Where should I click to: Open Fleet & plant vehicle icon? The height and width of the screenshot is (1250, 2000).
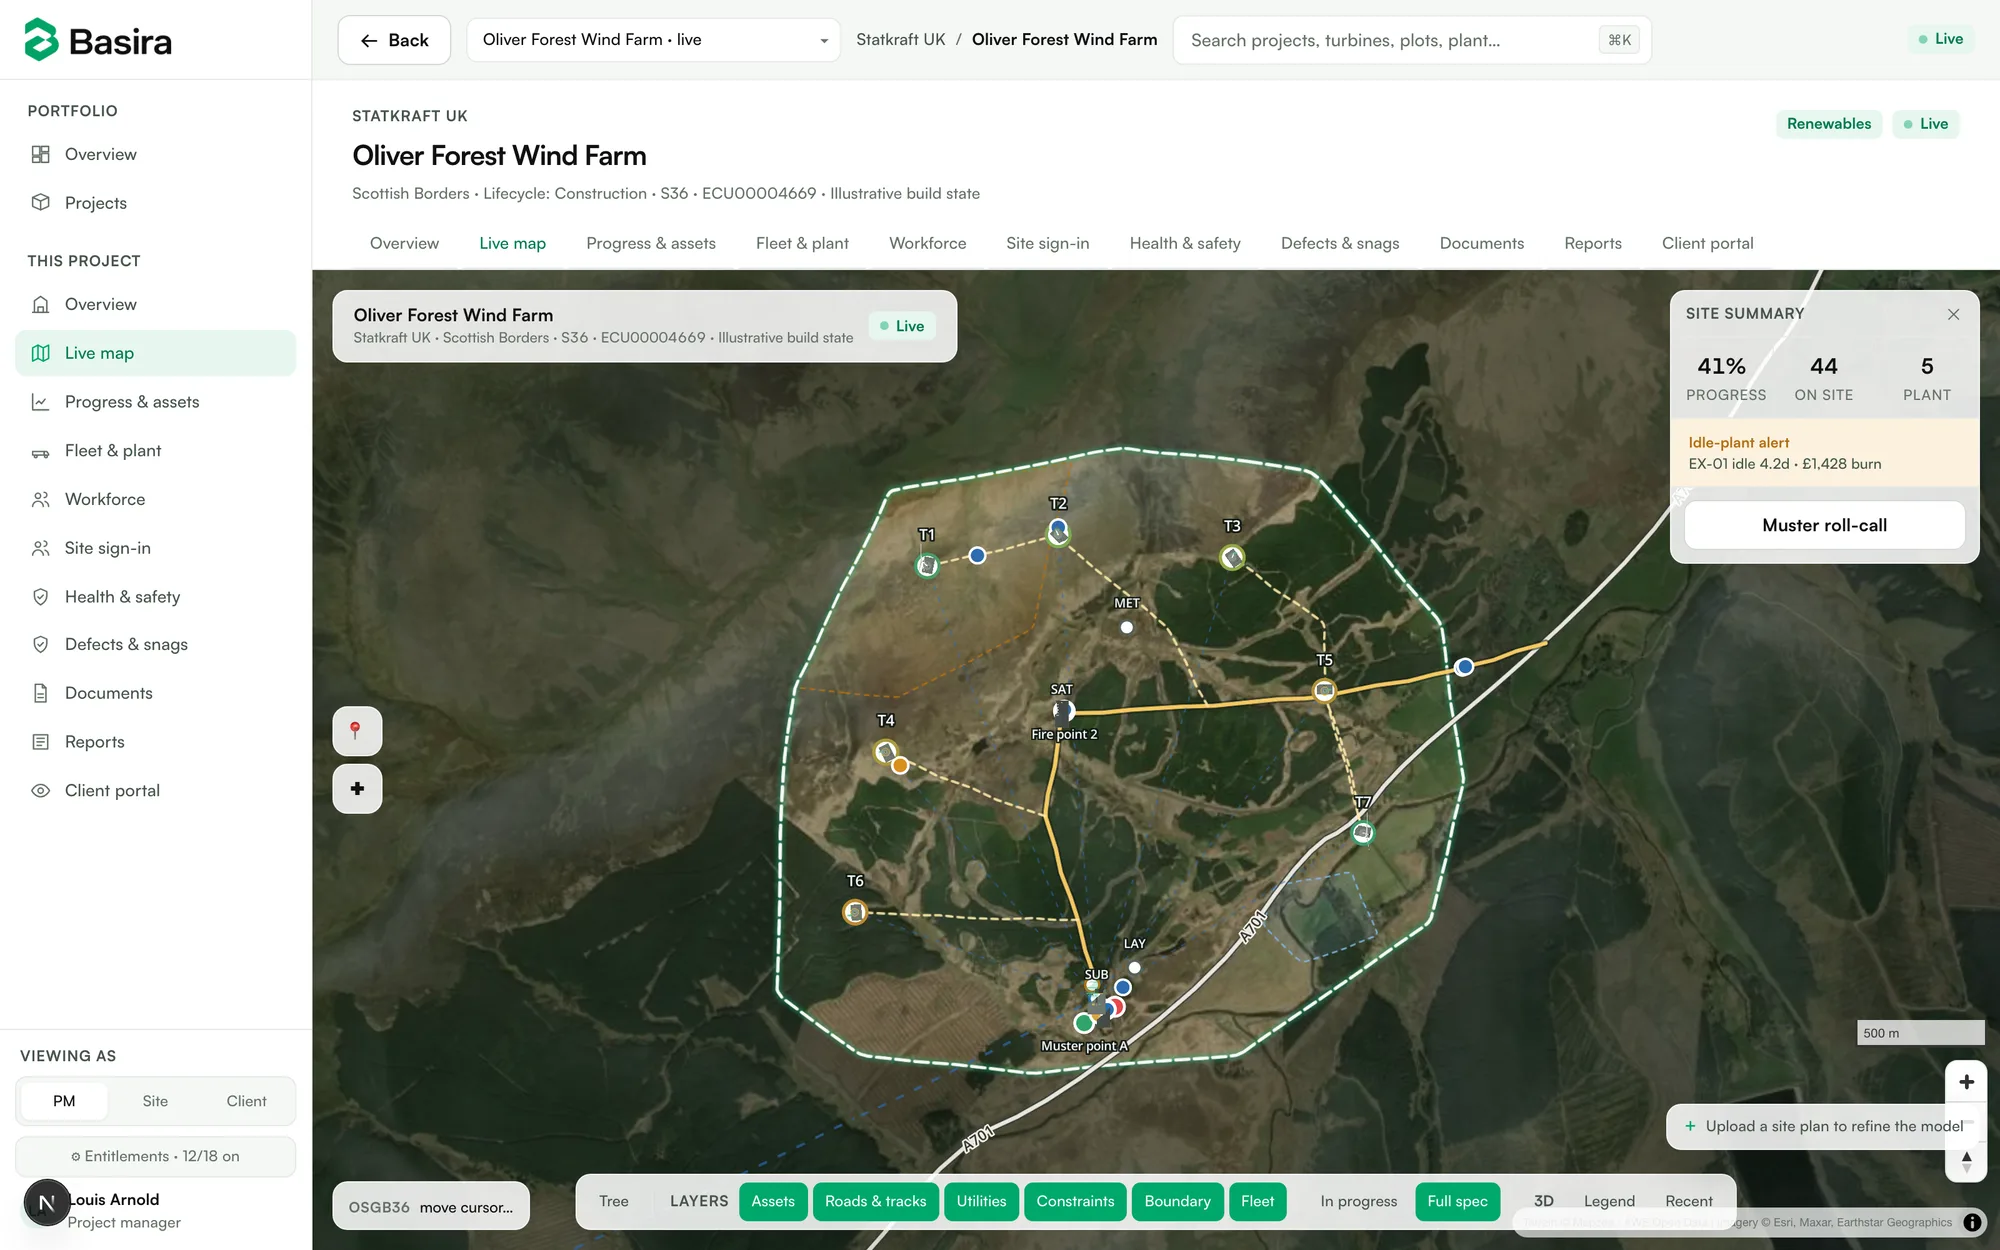(x=41, y=451)
